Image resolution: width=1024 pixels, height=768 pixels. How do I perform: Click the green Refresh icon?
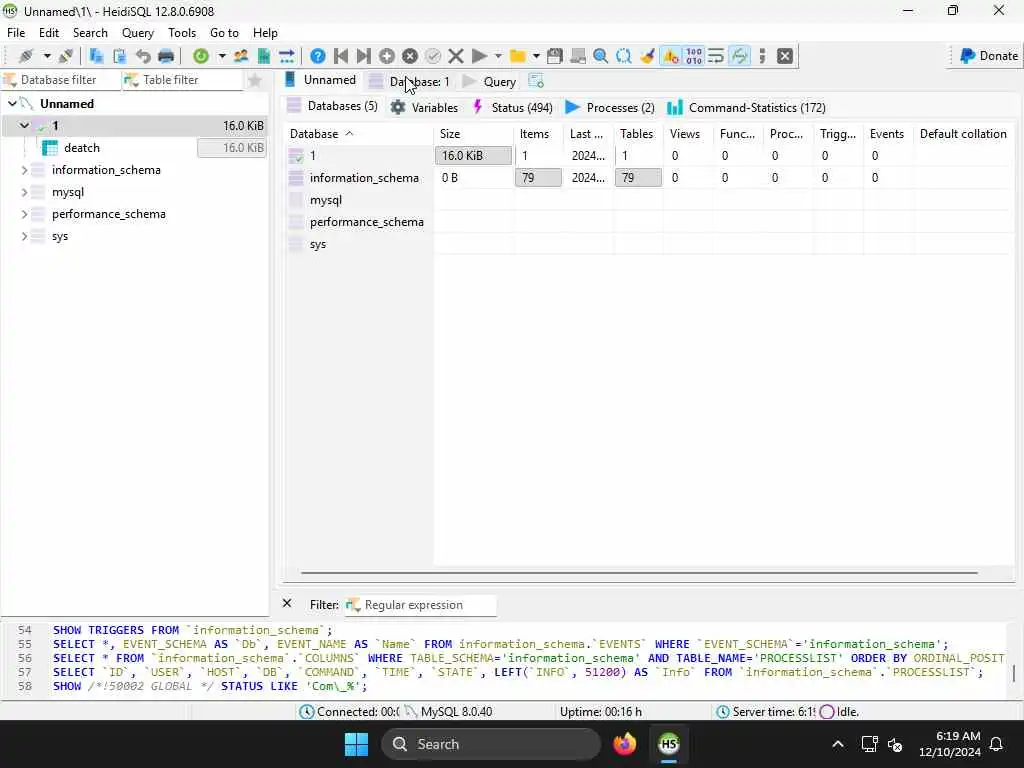[x=201, y=56]
